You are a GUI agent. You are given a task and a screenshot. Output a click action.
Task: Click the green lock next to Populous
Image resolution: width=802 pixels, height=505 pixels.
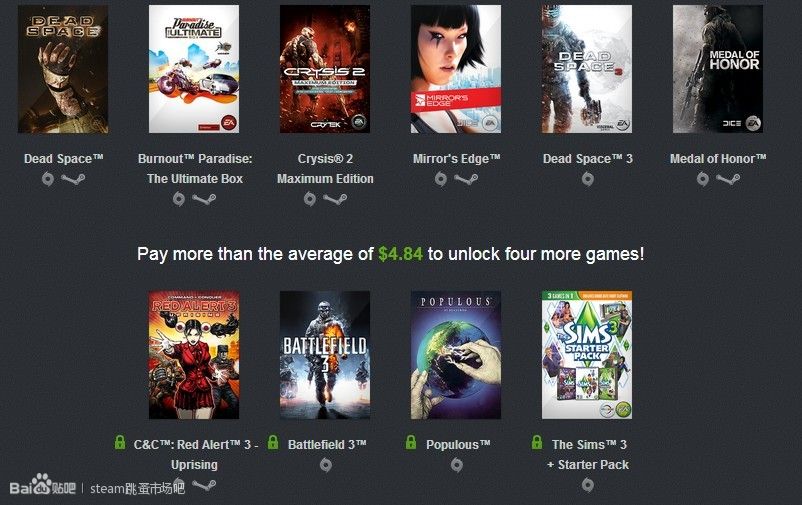click(411, 443)
